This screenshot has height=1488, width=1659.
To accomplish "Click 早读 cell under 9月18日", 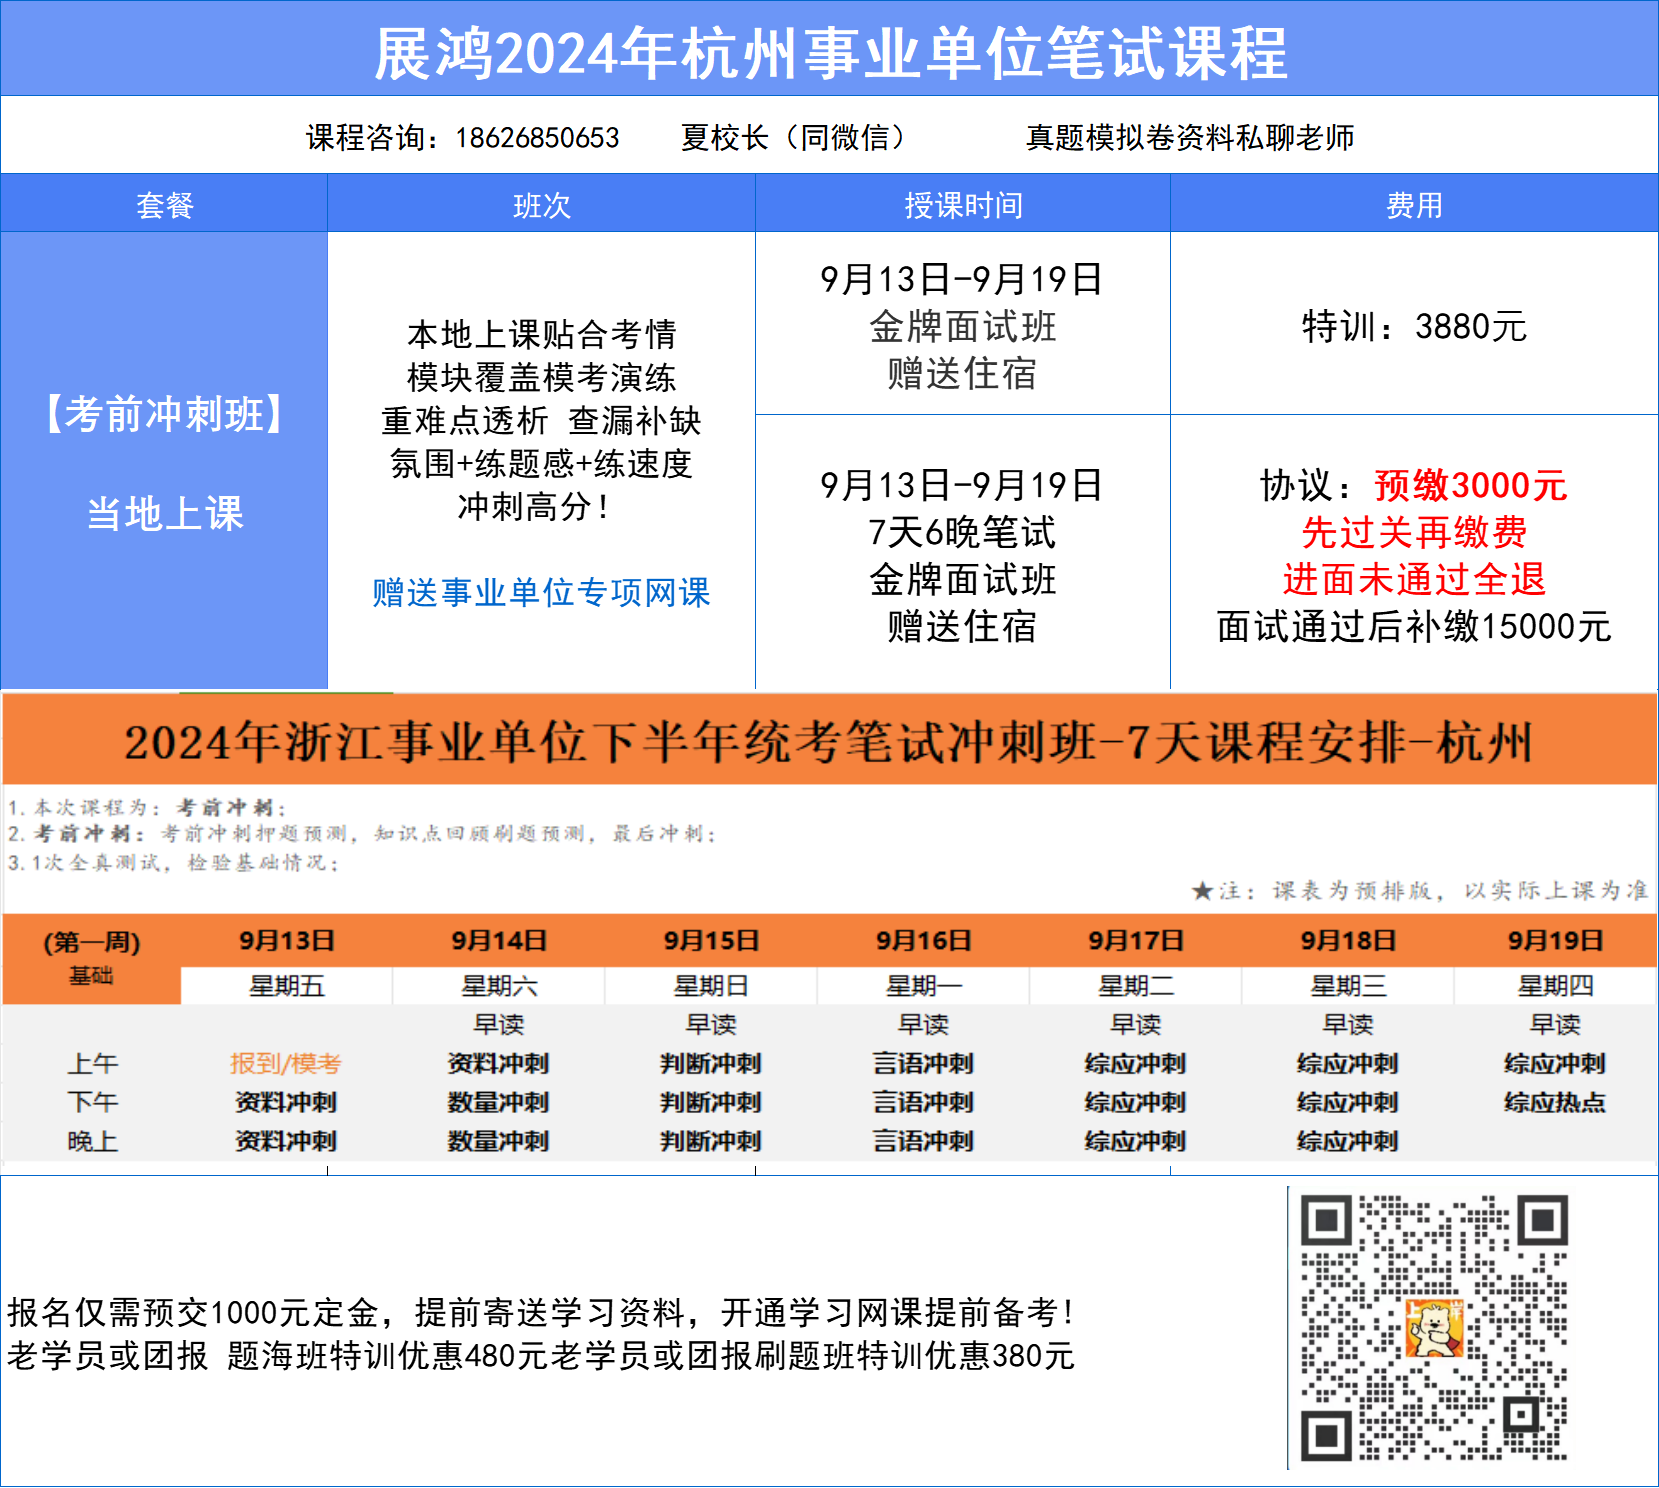I will point(1348,1024).
